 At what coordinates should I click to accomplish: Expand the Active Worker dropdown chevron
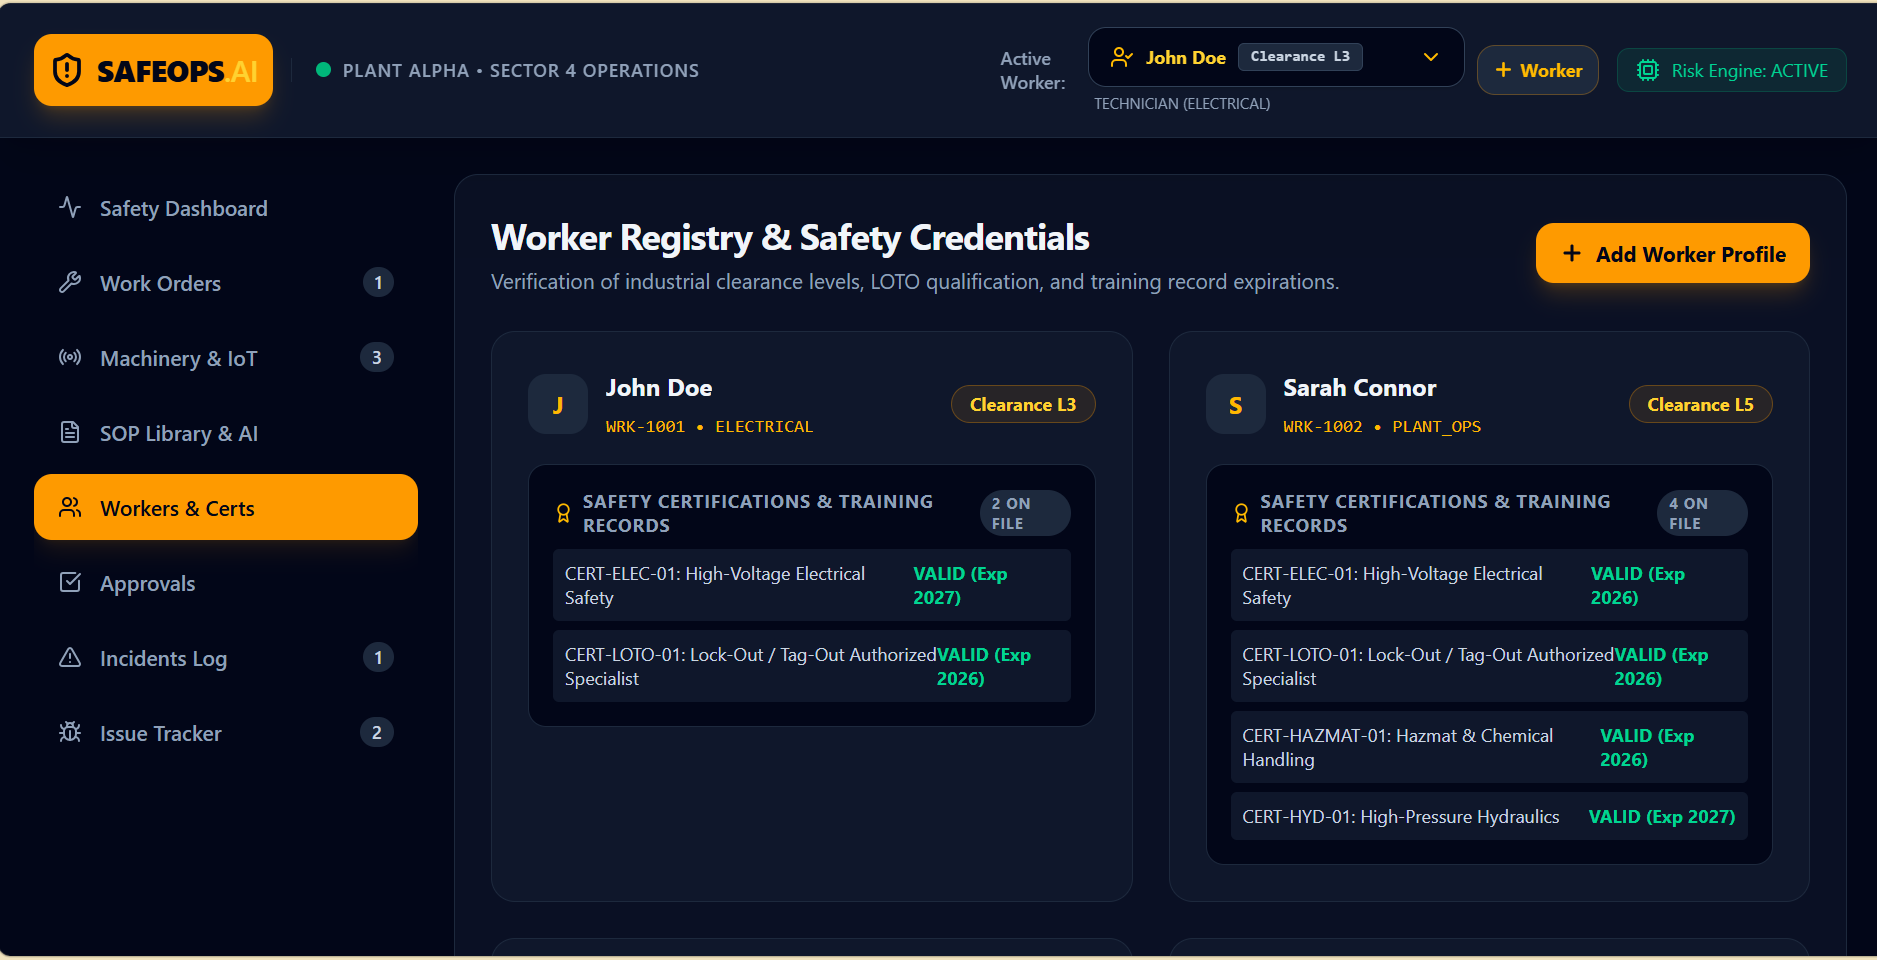coord(1431,57)
